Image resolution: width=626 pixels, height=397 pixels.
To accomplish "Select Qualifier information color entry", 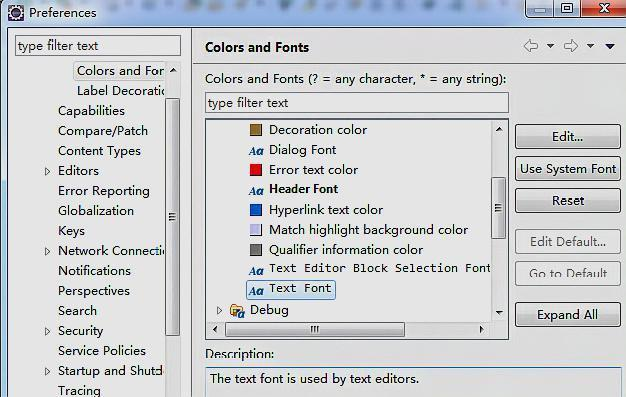I will point(346,250).
